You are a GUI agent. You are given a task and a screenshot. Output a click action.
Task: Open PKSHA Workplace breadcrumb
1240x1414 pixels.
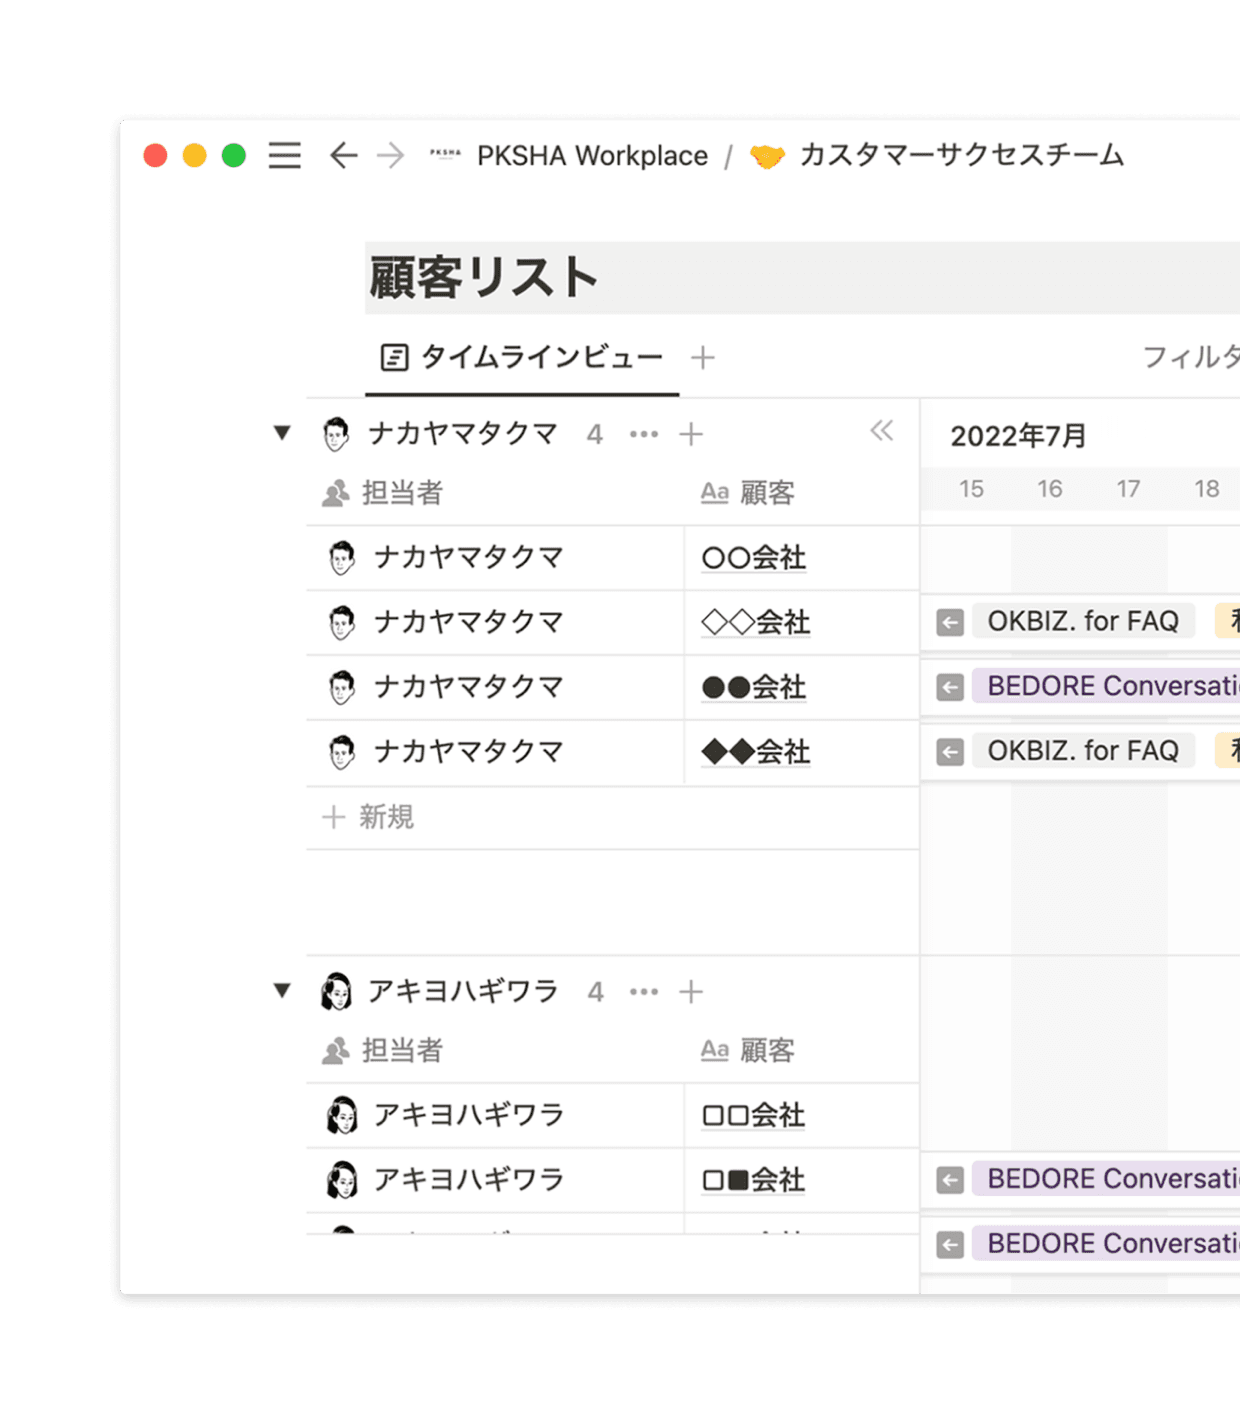pos(591,156)
